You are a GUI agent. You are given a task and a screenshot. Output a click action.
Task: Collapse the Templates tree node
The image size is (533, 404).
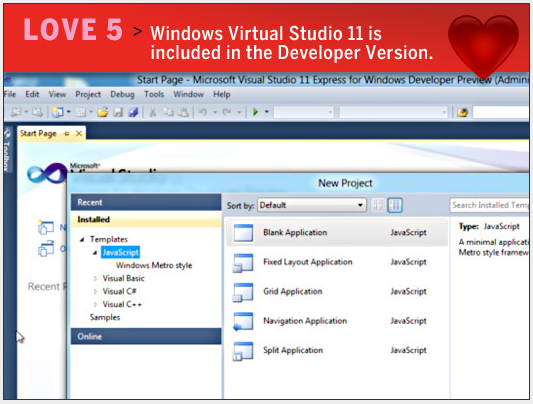point(82,240)
